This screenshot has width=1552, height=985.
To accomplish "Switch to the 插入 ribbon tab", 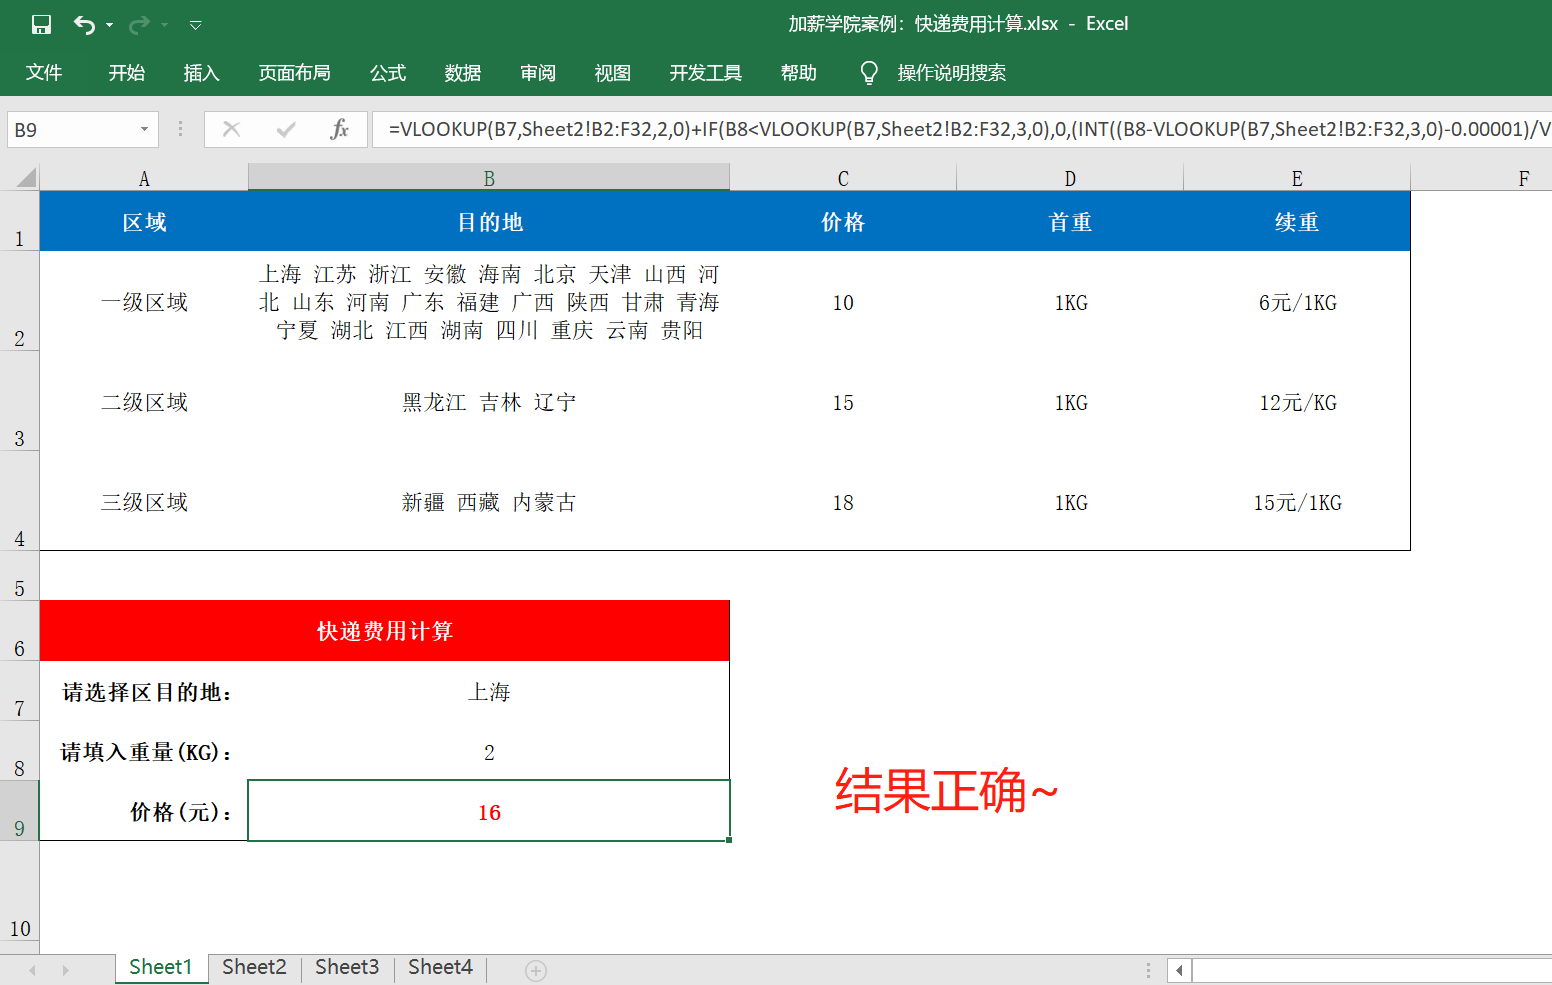I will coord(201,73).
